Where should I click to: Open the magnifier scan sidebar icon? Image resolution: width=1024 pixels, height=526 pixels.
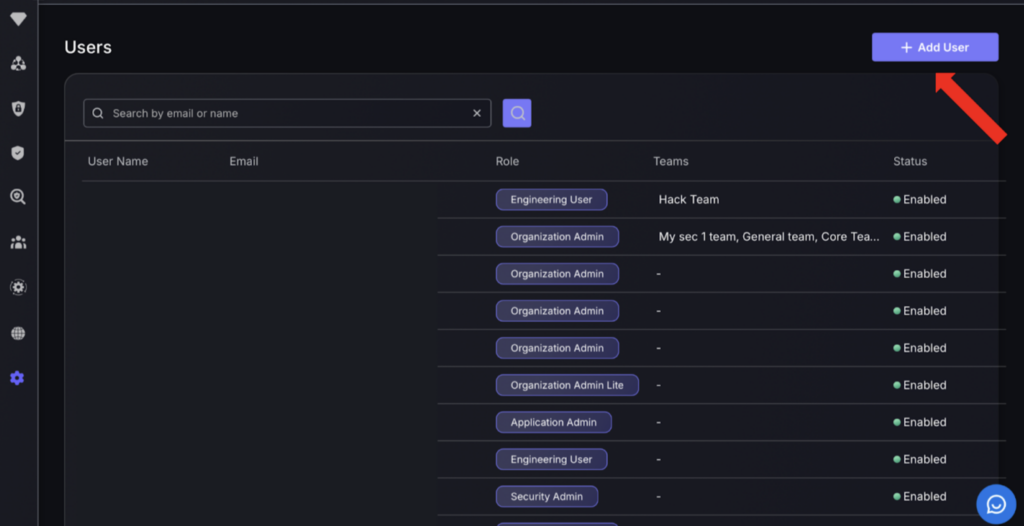[18, 197]
